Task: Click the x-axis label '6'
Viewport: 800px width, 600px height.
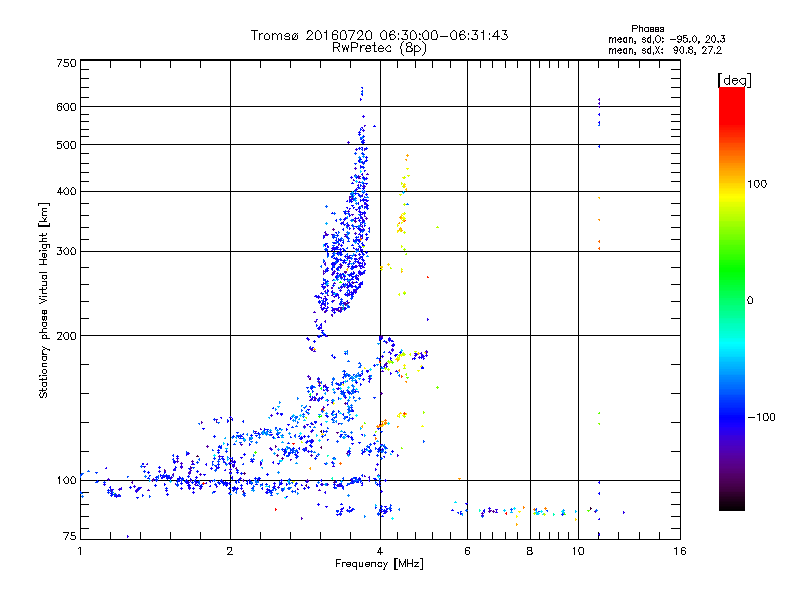Action: [467, 551]
